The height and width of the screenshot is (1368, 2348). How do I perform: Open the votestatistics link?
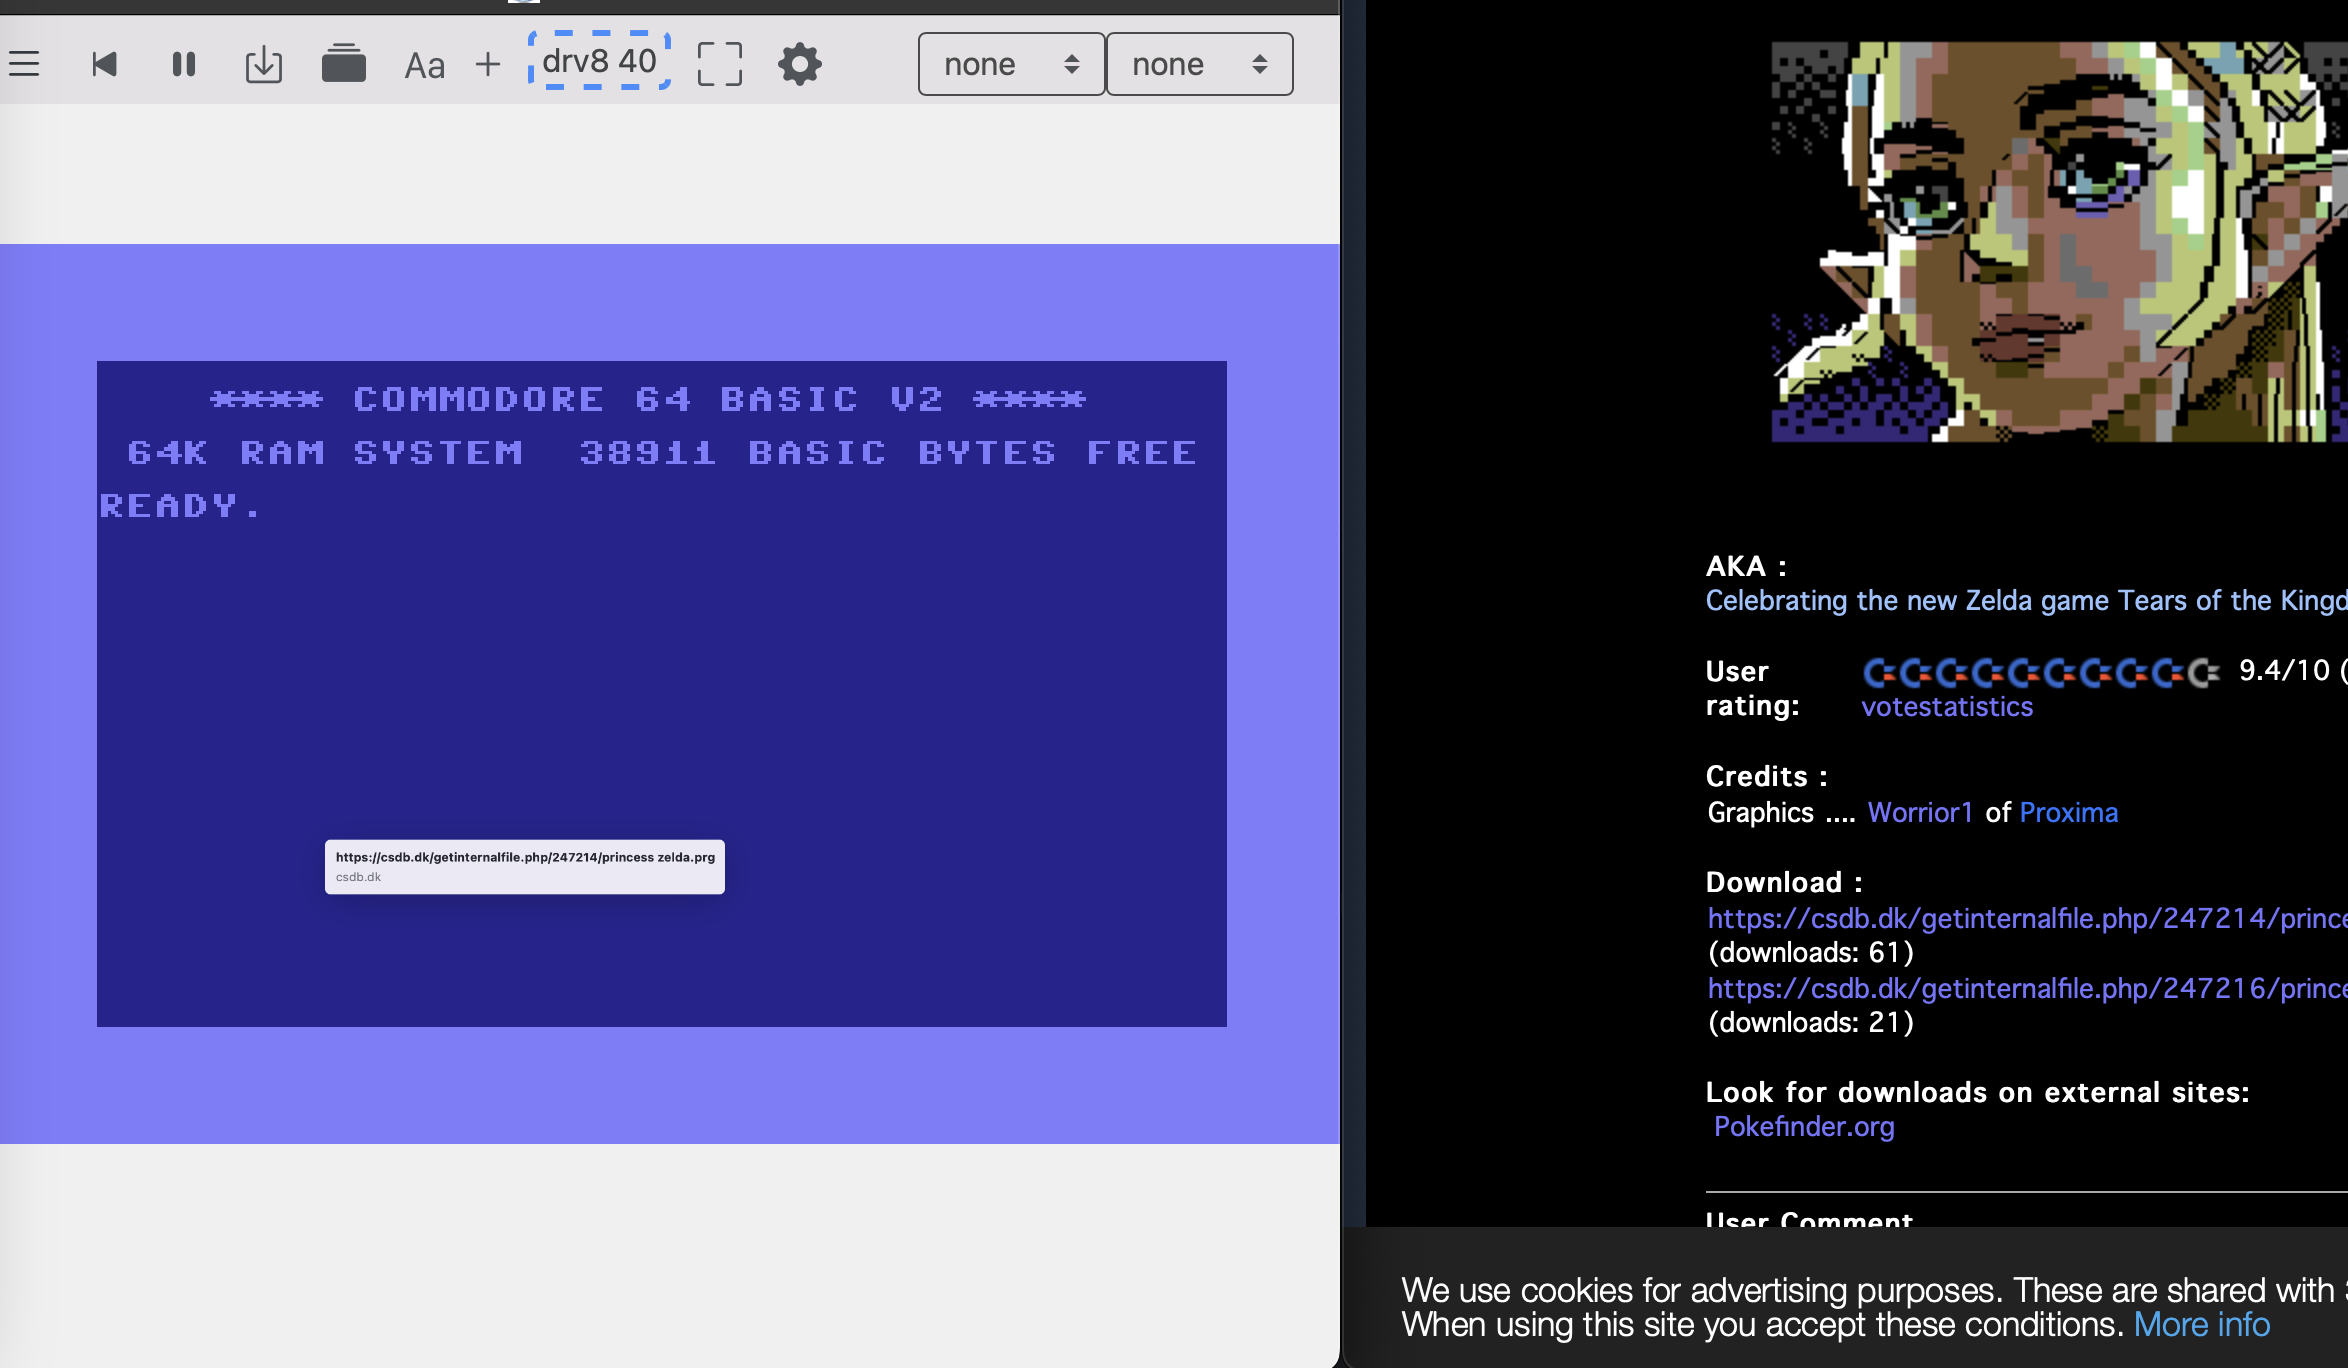coord(1946,707)
